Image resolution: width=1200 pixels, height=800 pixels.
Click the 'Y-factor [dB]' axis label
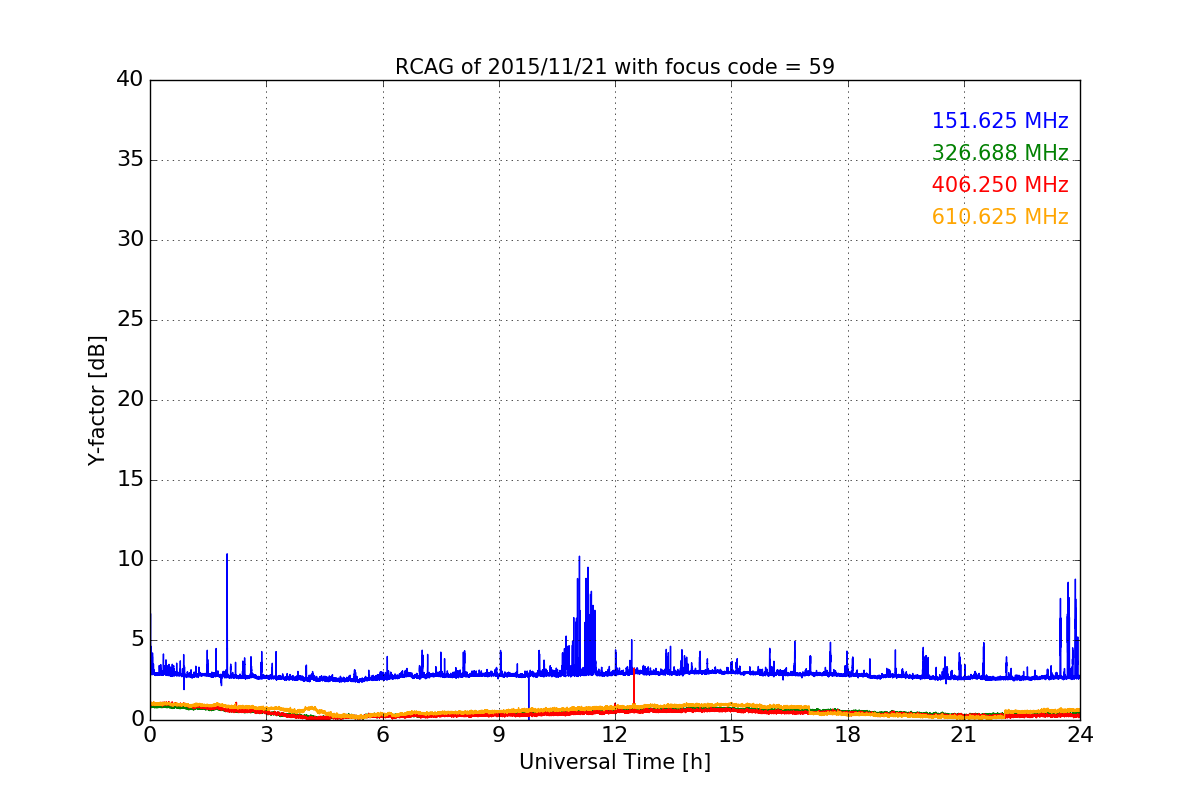click(x=97, y=400)
